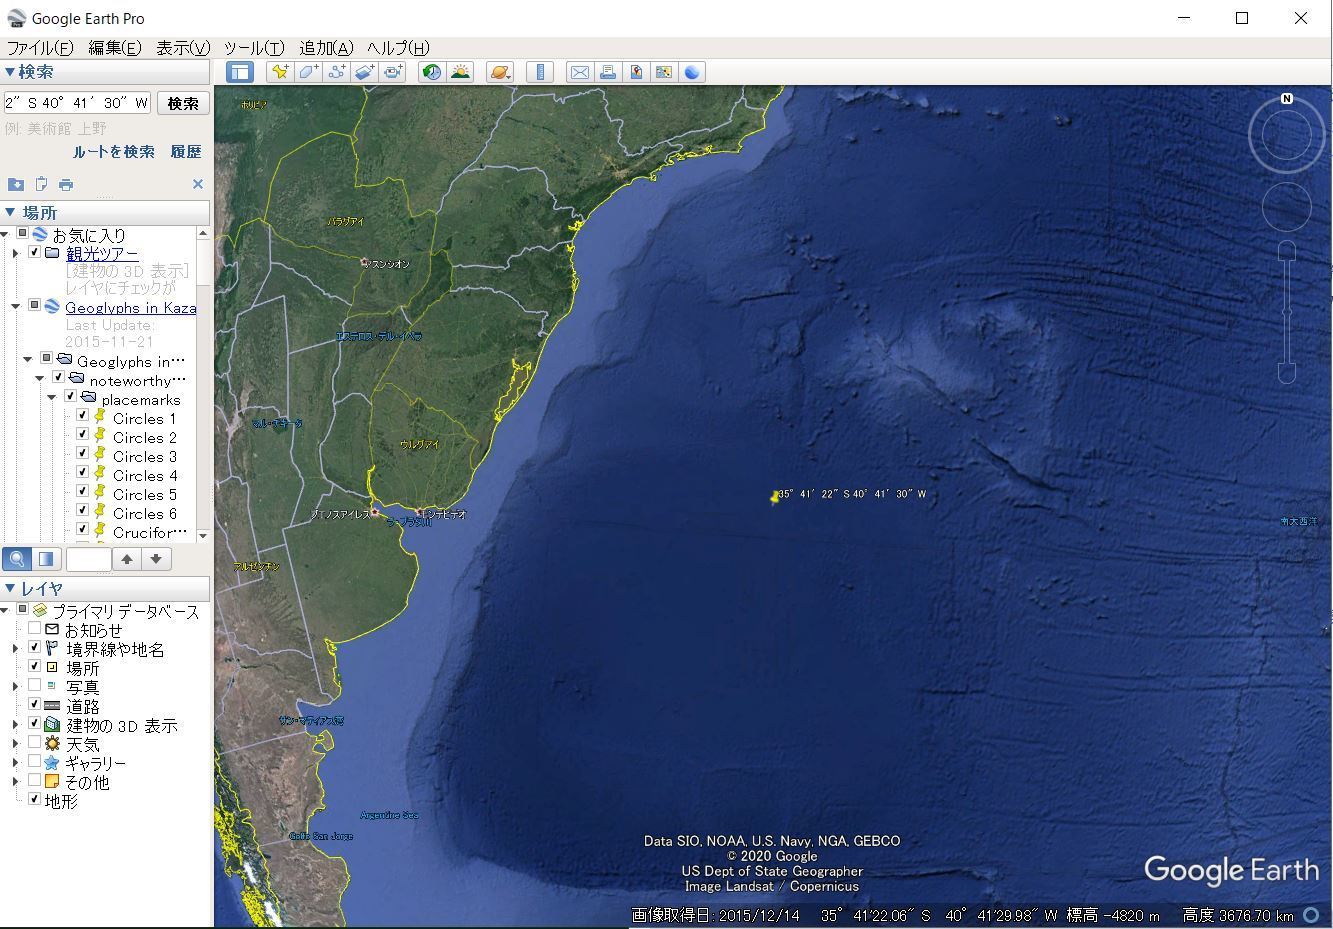Open the 編集(E) menu
Screen dimensions: 1333x929
[115, 47]
